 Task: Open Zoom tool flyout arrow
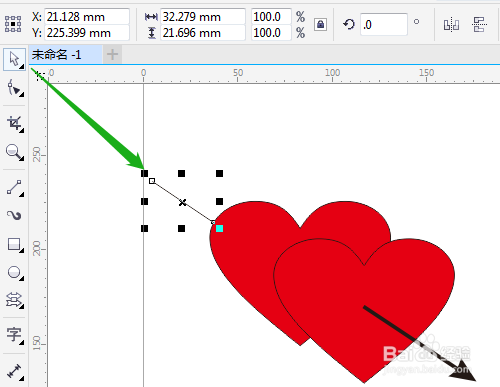coord(22,158)
